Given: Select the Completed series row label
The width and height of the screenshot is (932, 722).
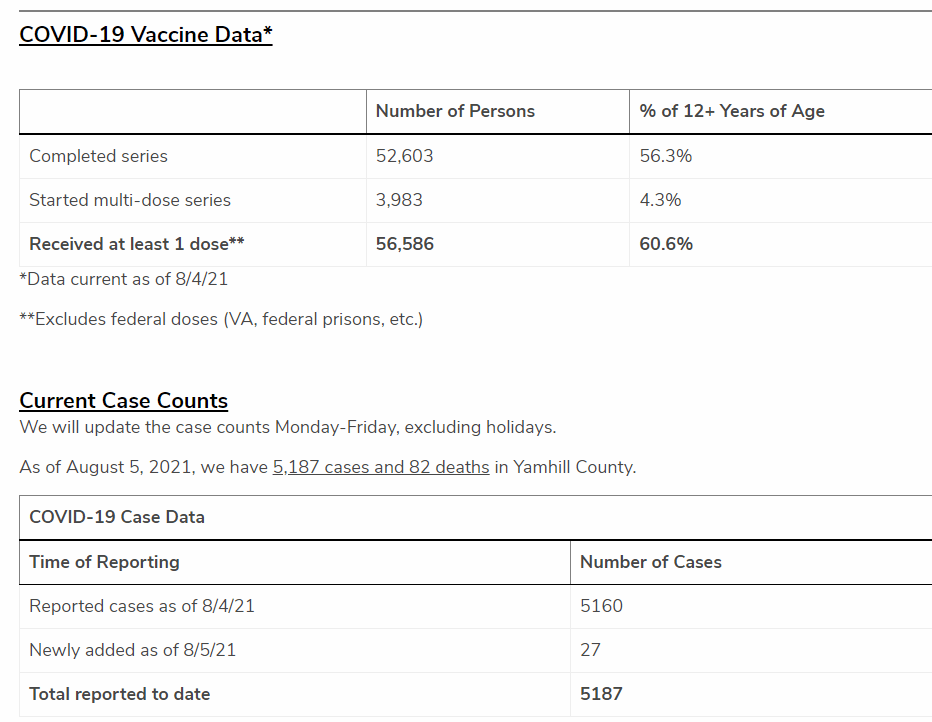Looking at the screenshot, I should pos(98,156).
